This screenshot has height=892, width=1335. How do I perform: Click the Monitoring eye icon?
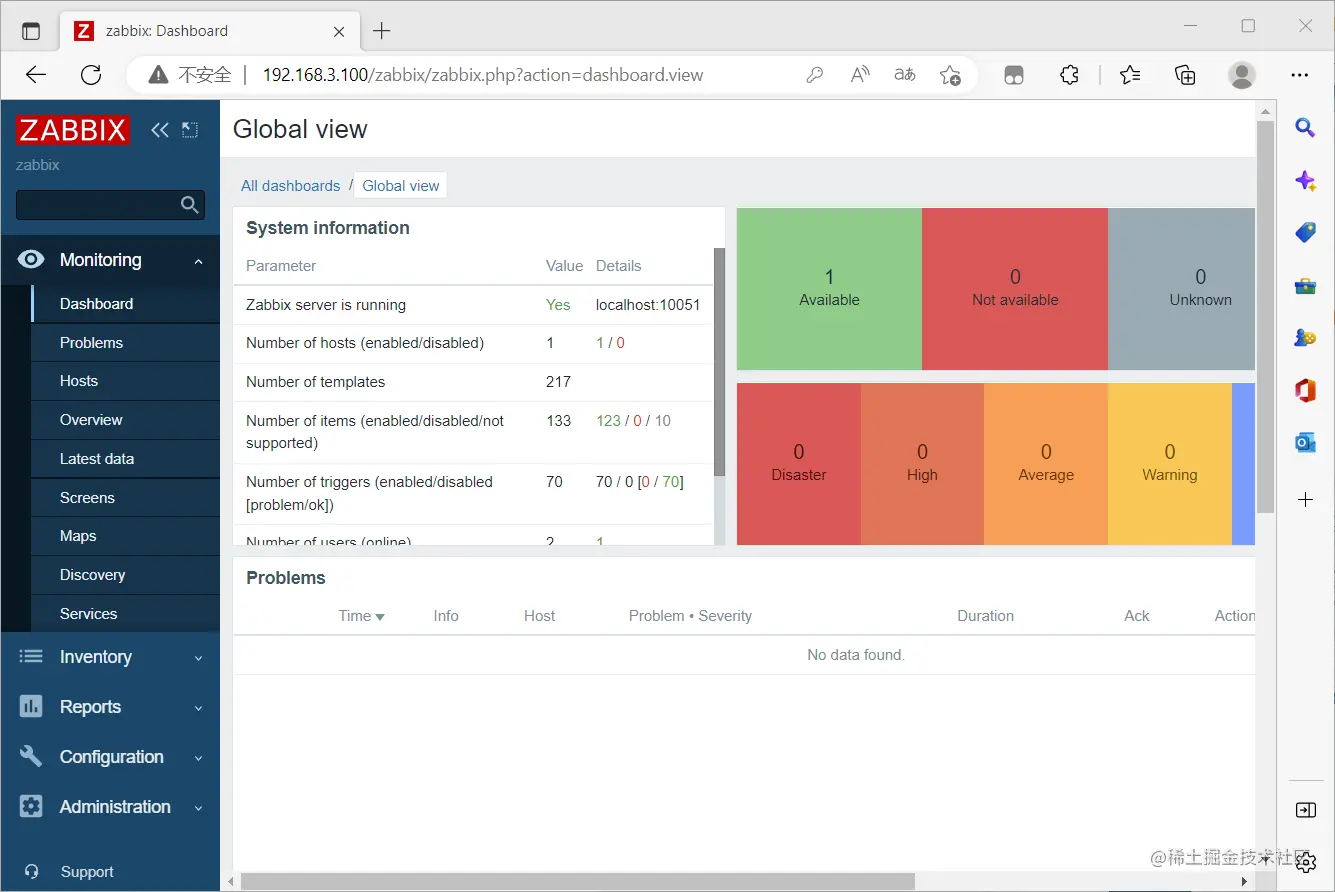coord(31,260)
